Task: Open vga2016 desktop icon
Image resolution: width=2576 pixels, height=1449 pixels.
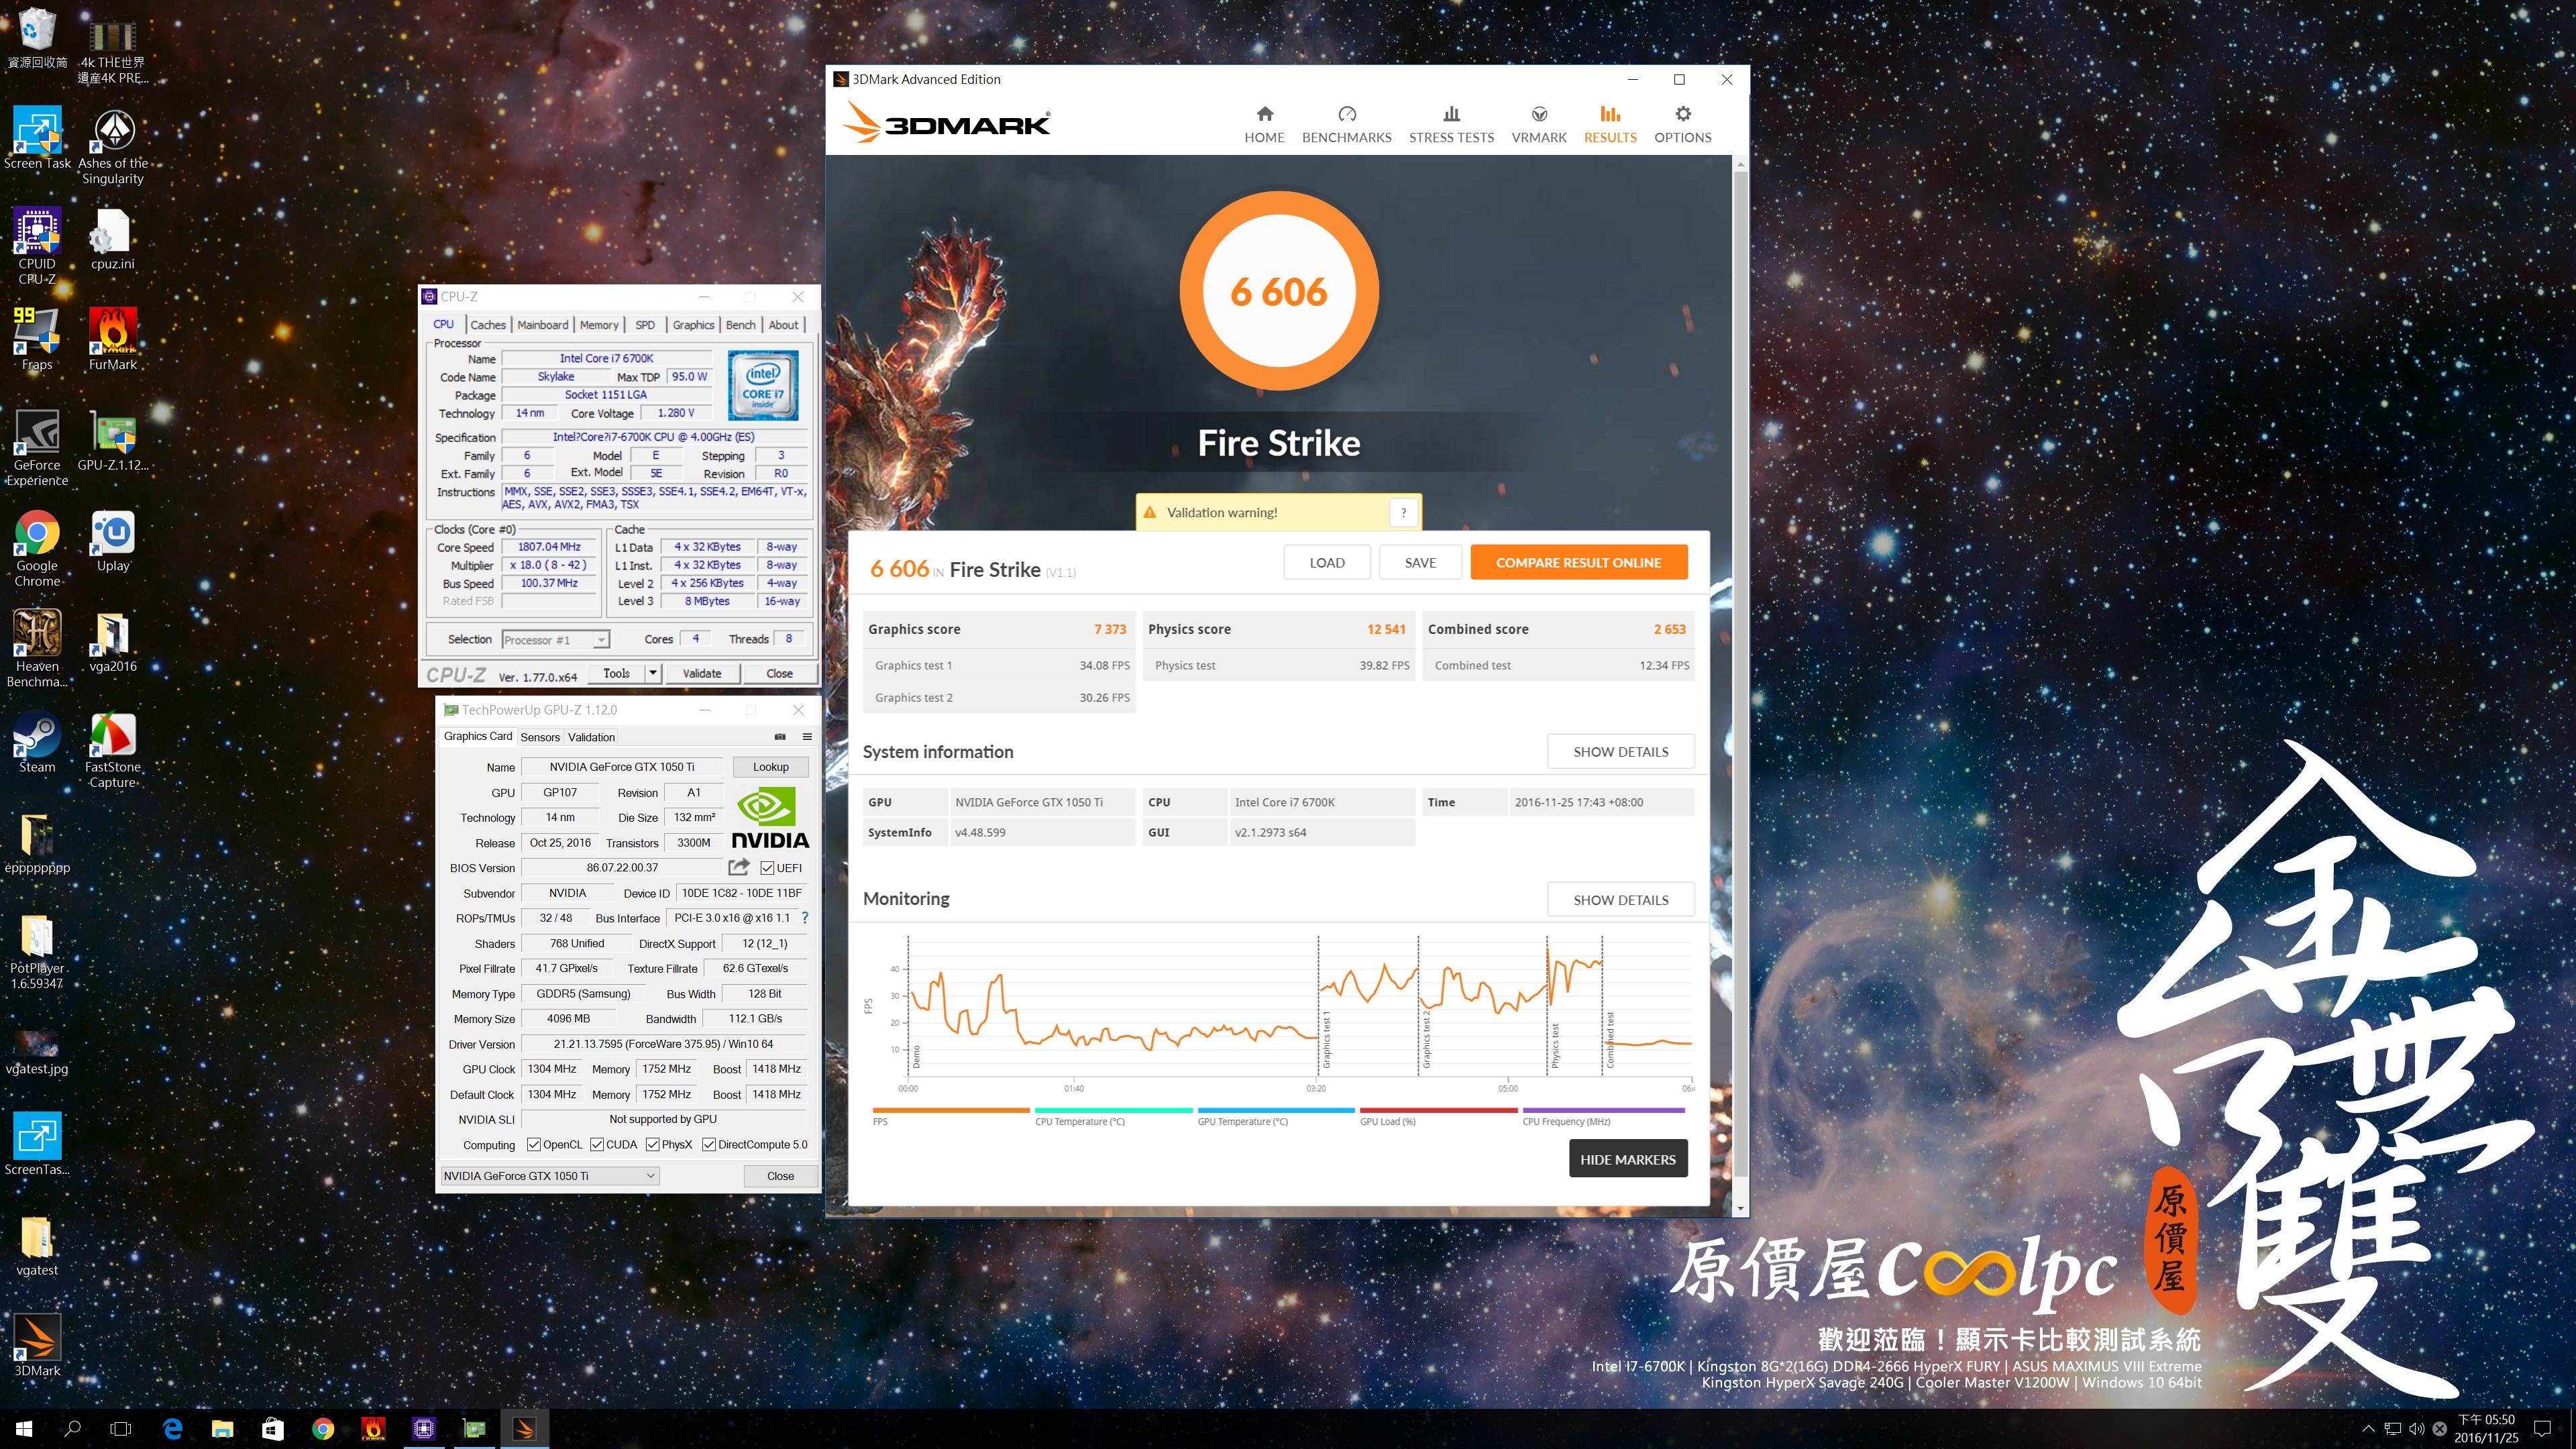Action: click(x=113, y=641)
